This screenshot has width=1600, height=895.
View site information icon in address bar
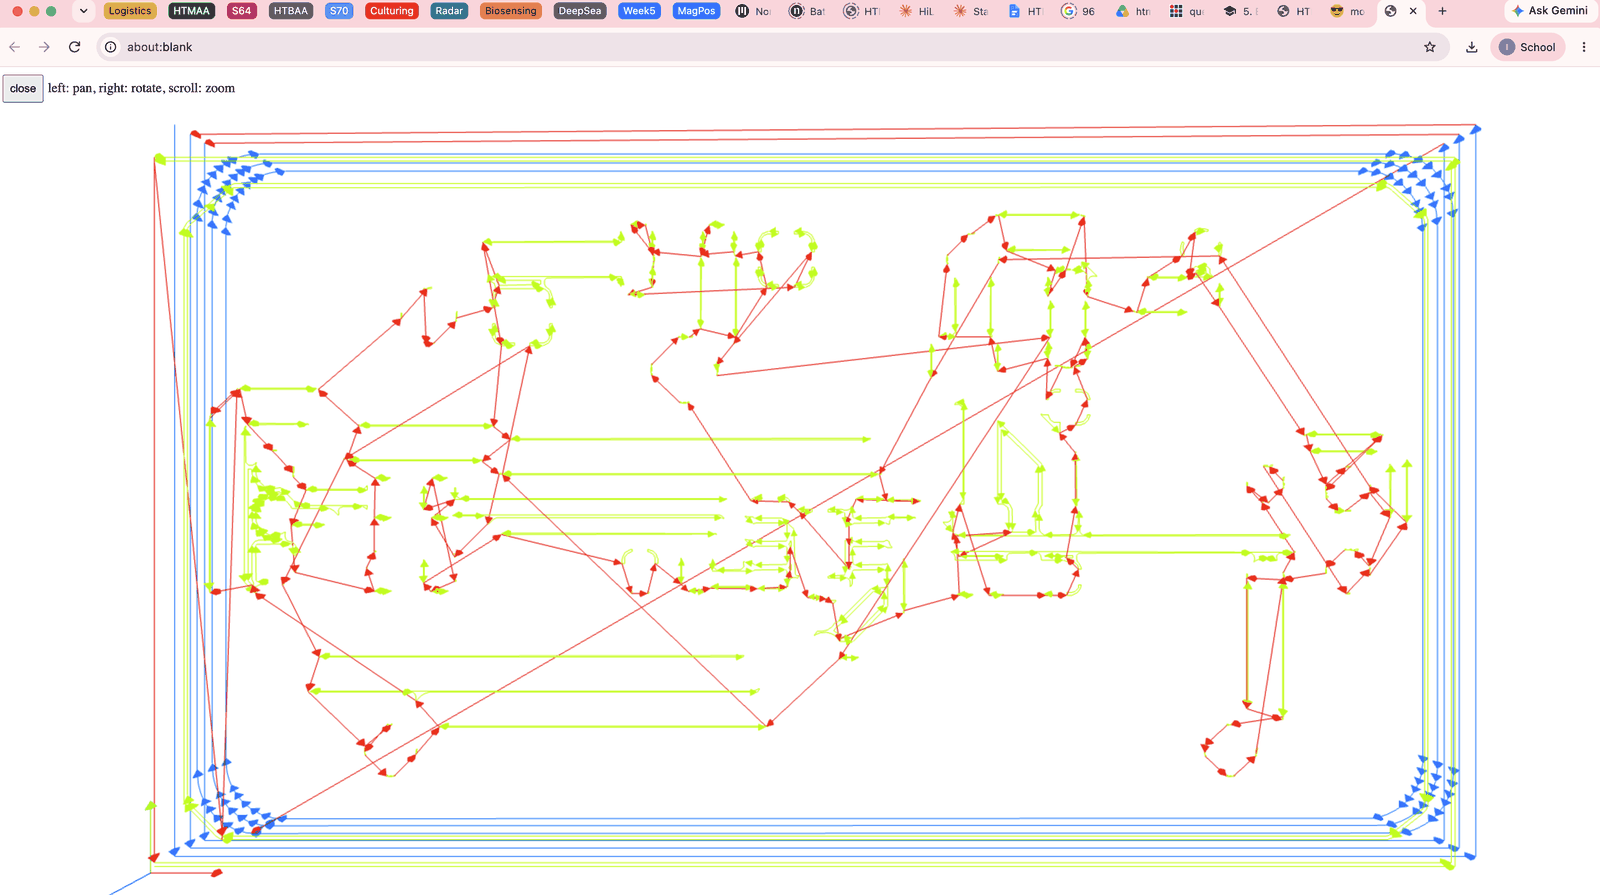111,47
